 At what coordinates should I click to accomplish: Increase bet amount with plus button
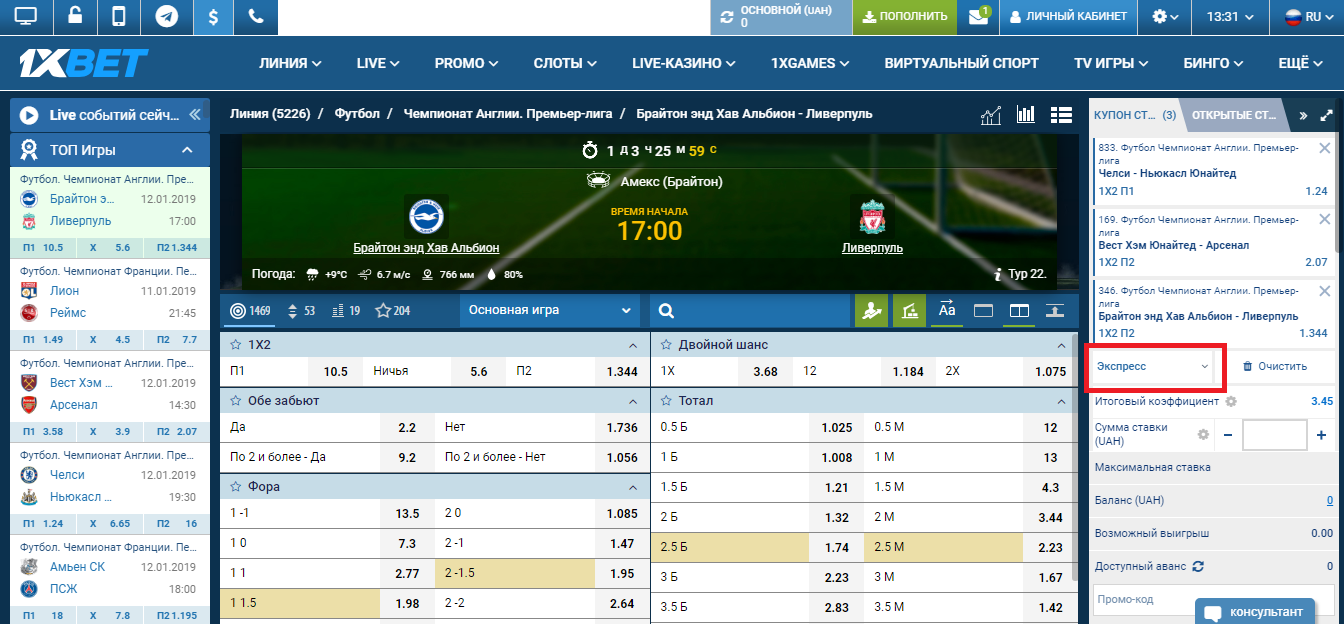pos(1321,435)
